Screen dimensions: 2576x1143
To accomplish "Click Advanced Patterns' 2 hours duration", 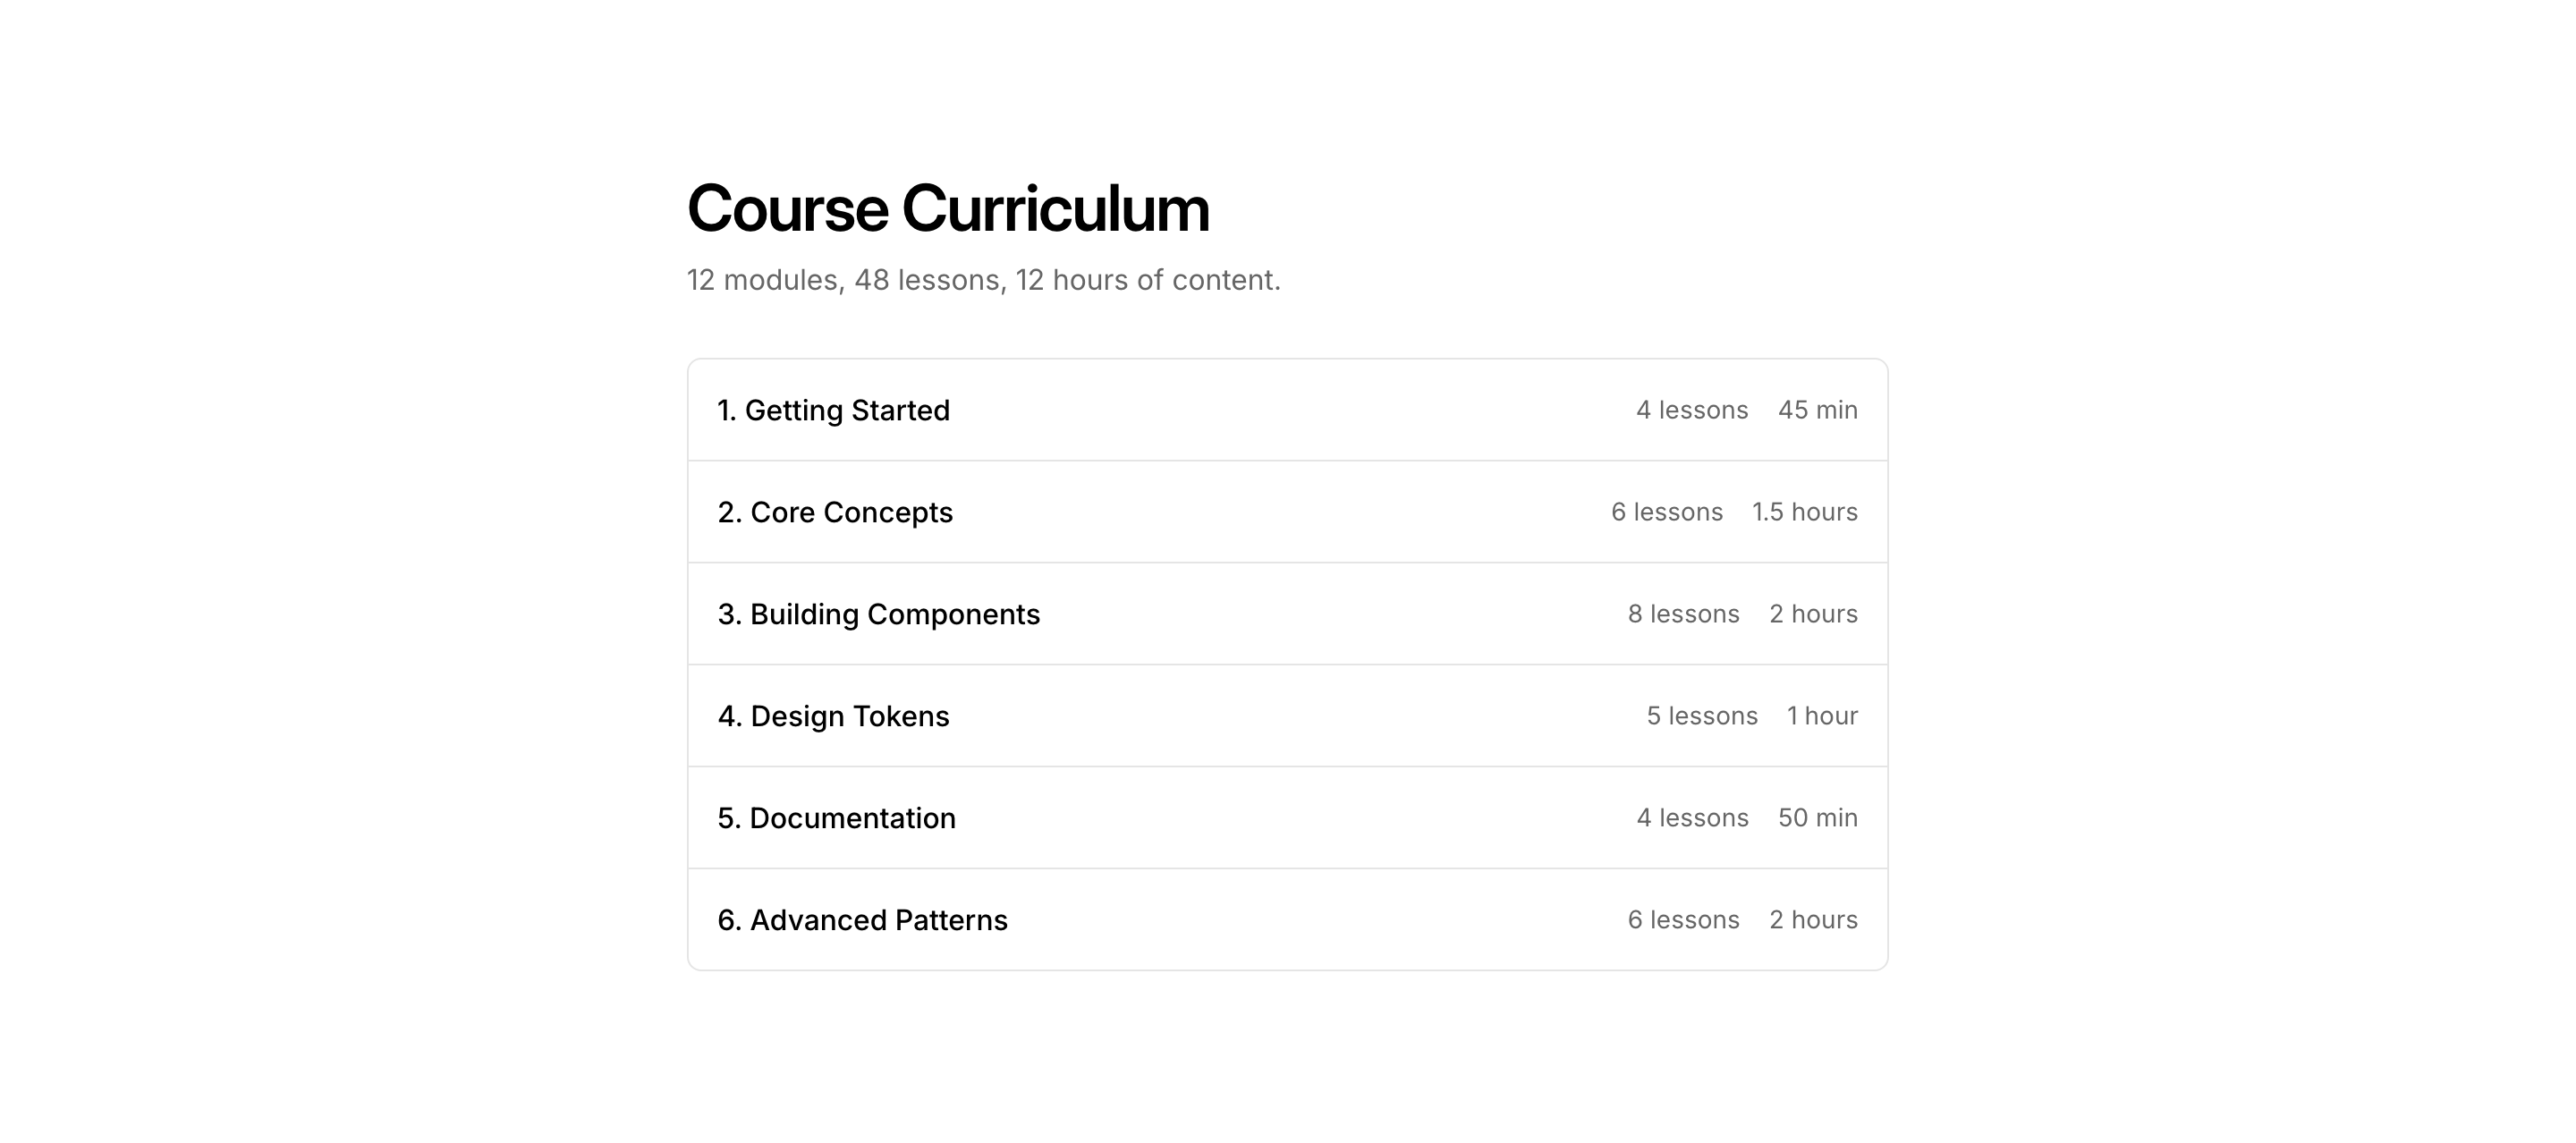I will pos(1813,920).
